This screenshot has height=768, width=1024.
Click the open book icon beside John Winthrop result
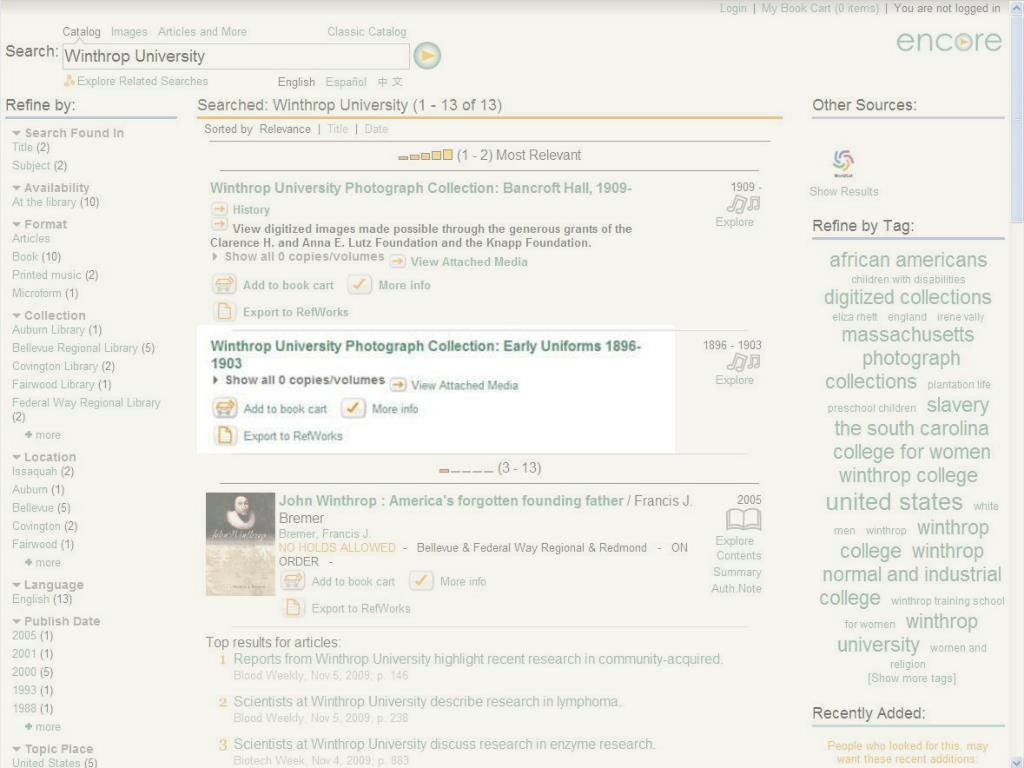(743, 520)
